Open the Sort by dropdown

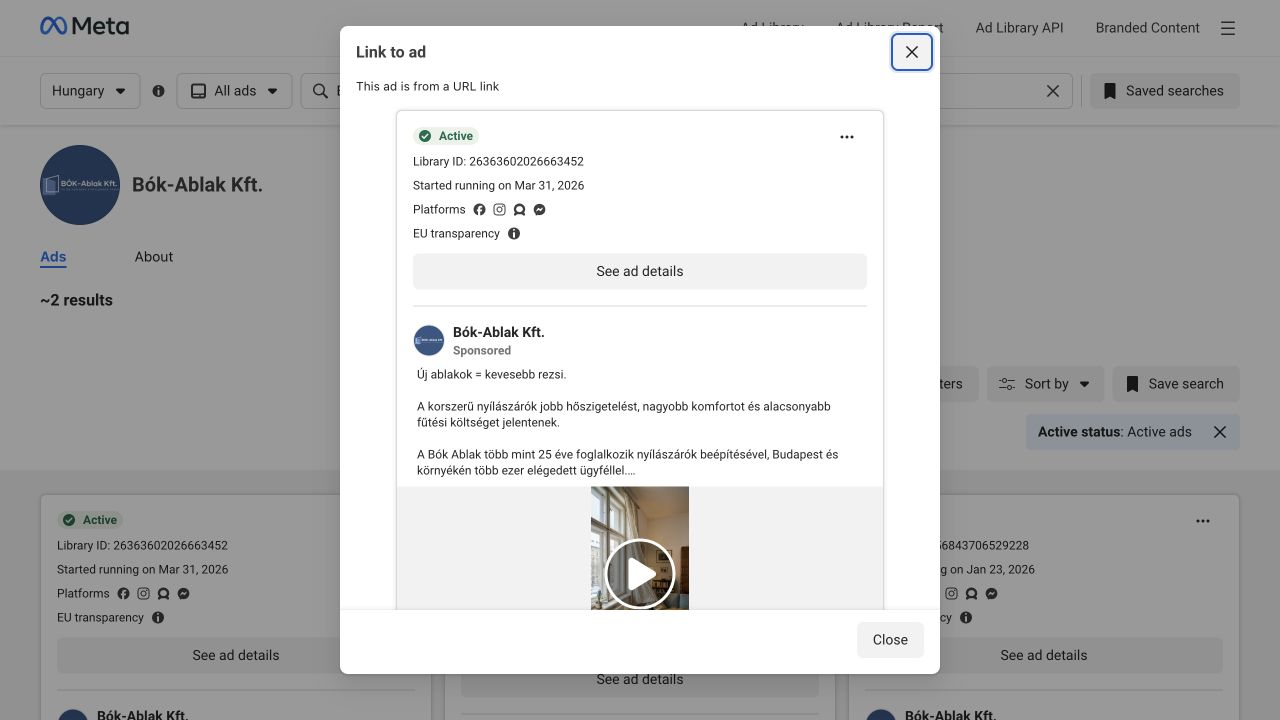click(1045, 384)
